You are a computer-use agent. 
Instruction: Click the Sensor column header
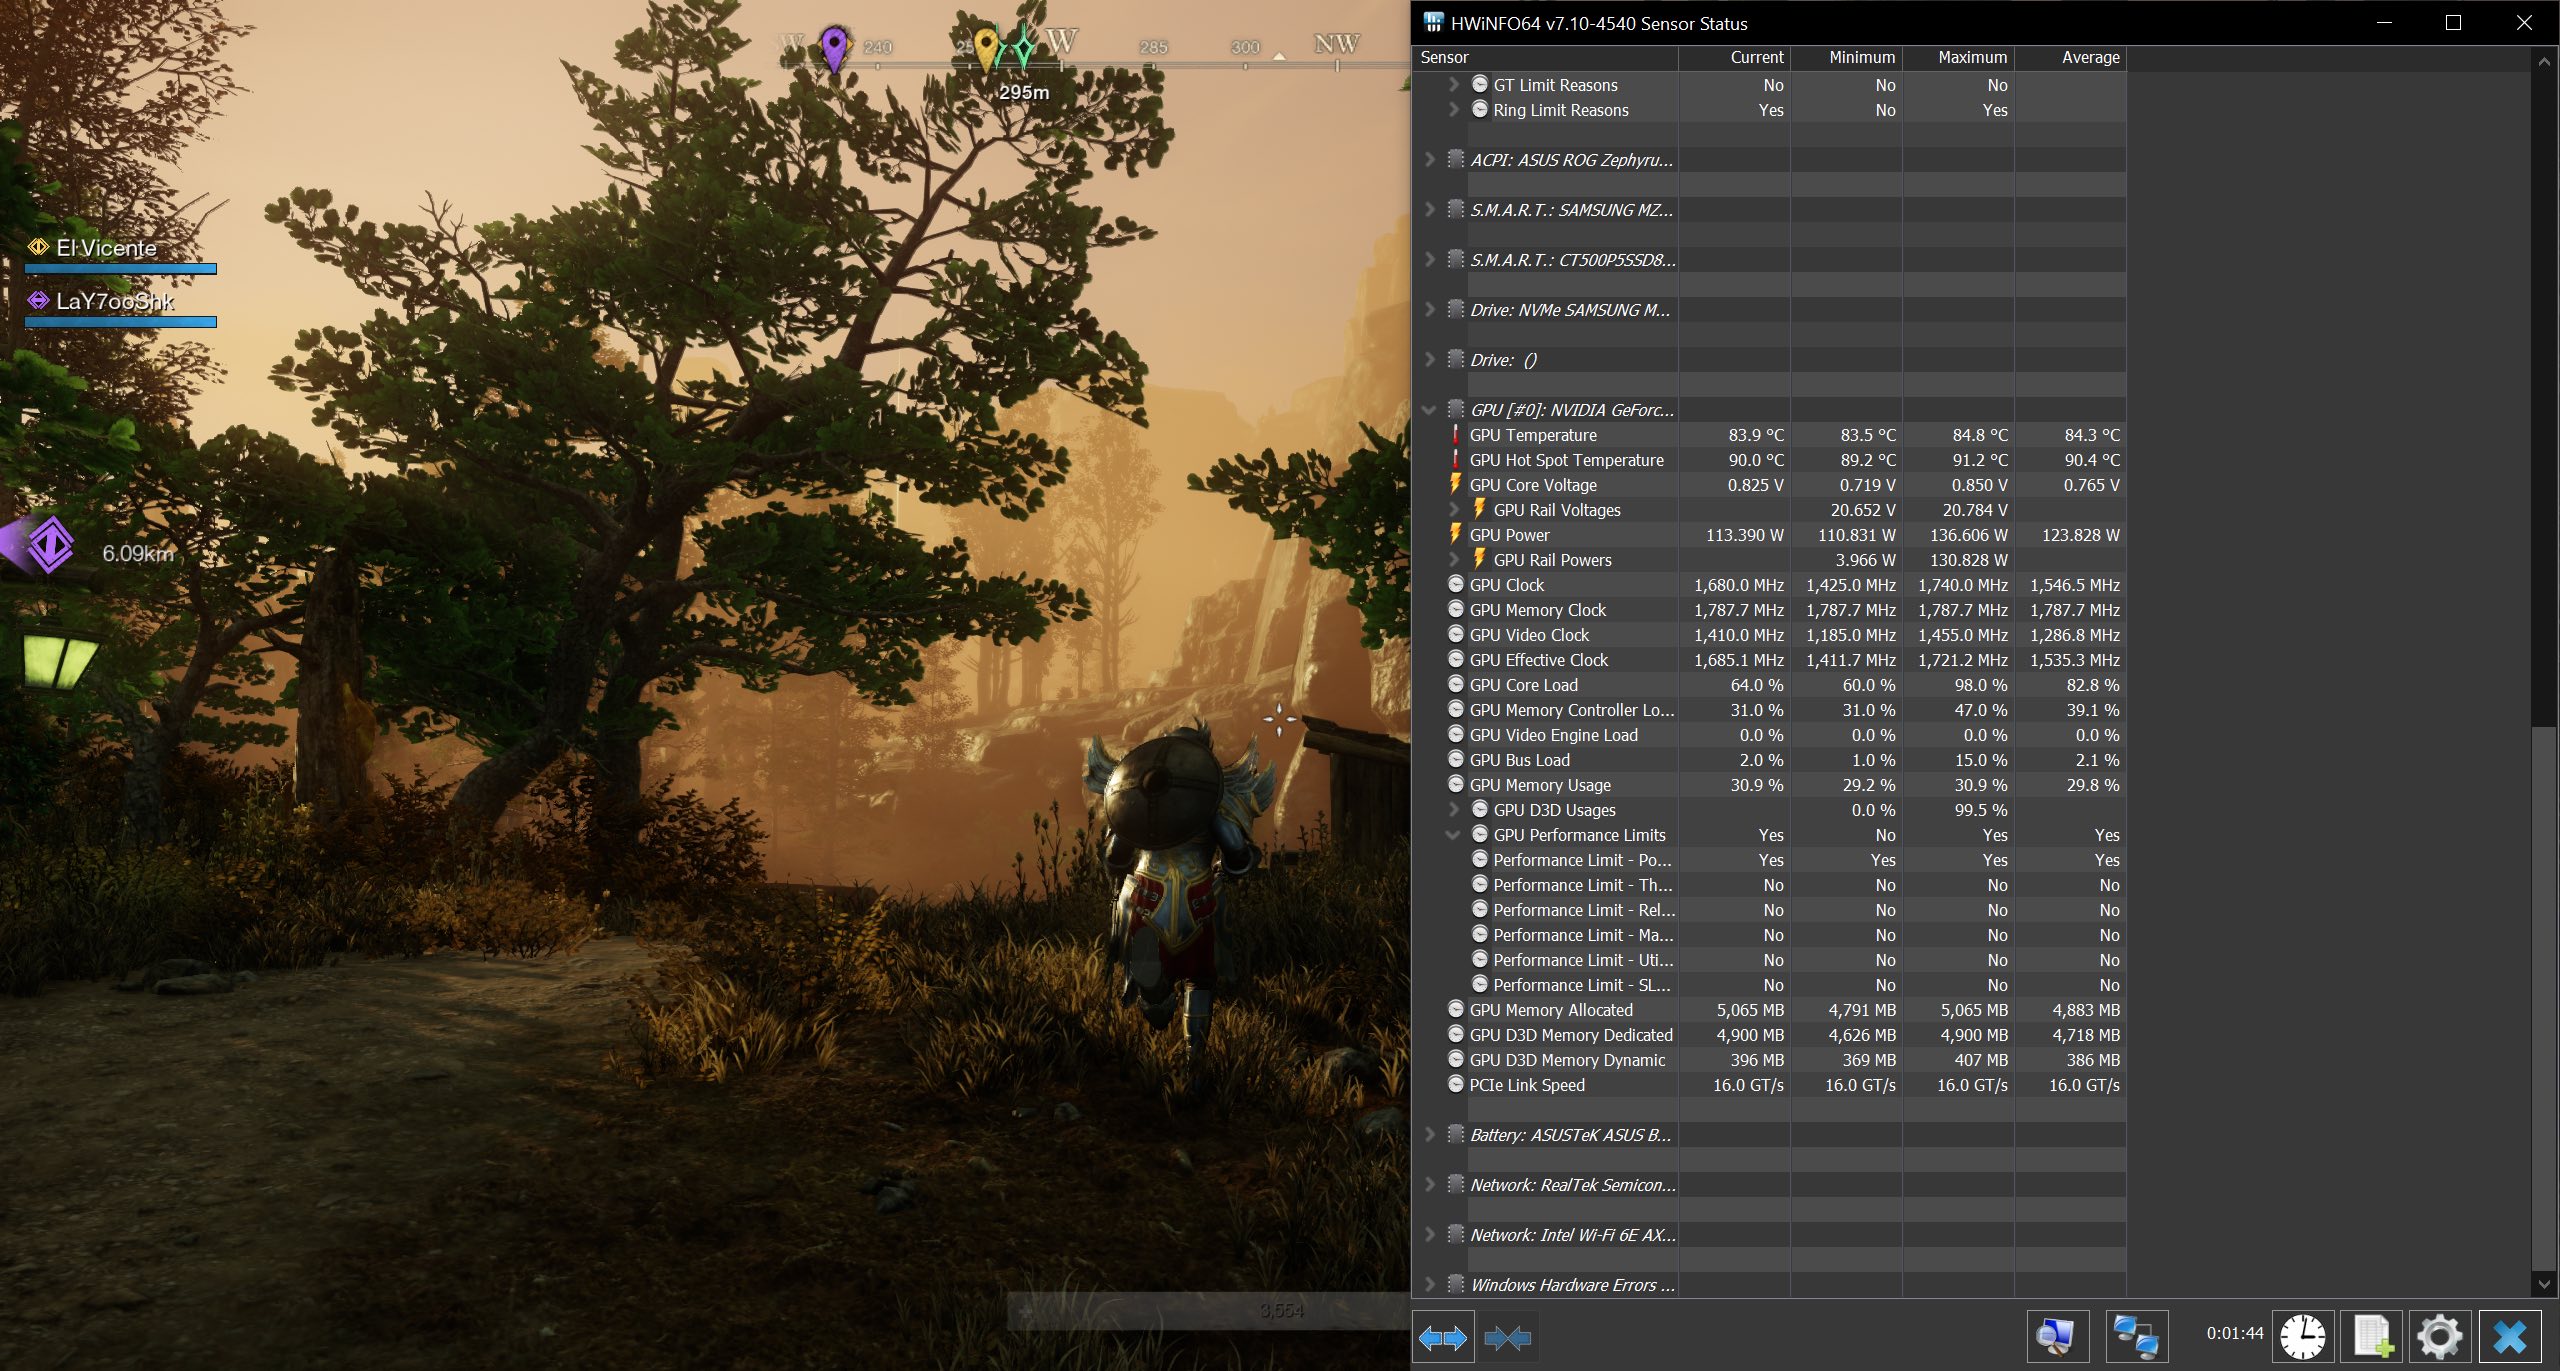[1545, 57]
